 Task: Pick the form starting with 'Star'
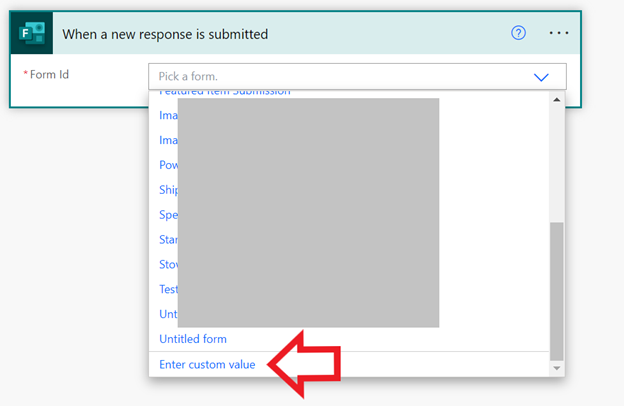[x=168, y=239]
